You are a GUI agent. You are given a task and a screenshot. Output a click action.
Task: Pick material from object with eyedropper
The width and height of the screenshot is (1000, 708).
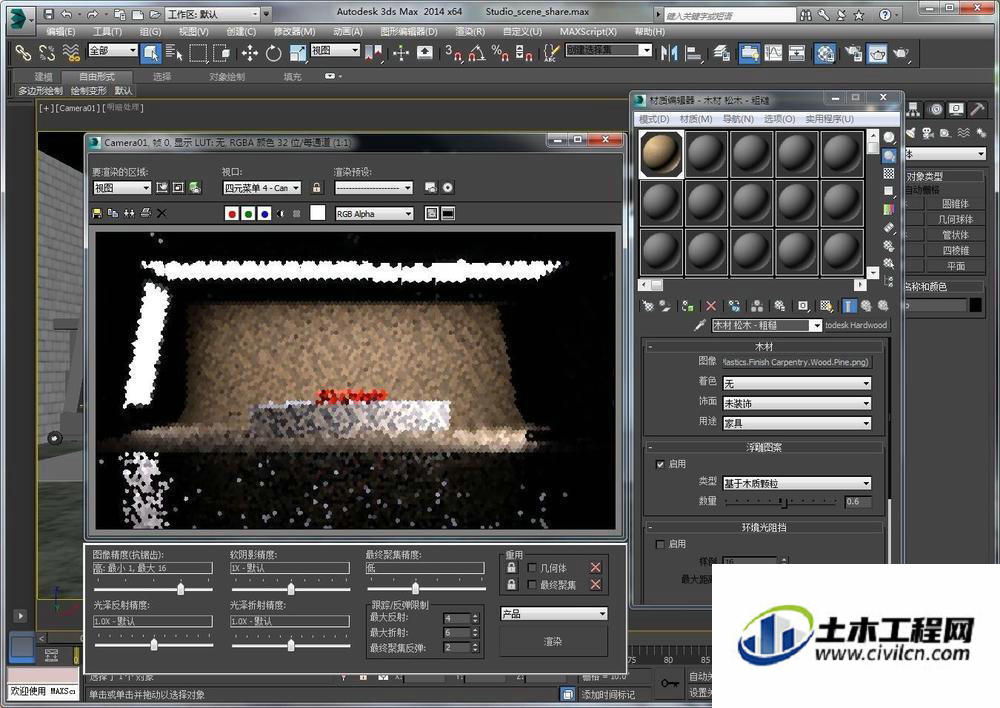700,325
